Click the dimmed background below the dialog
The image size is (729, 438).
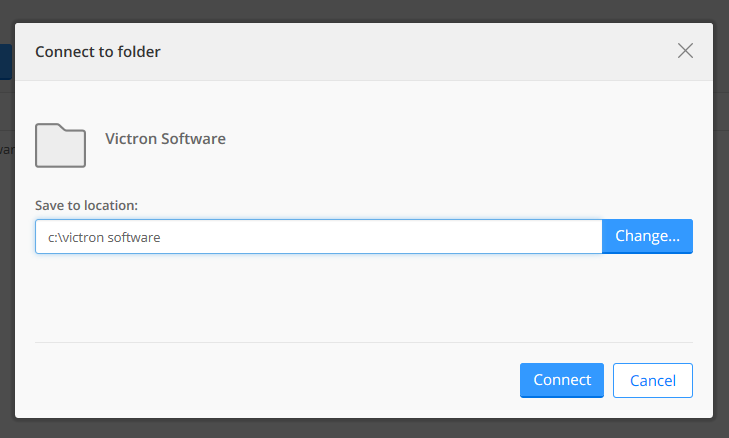(364, 428)
